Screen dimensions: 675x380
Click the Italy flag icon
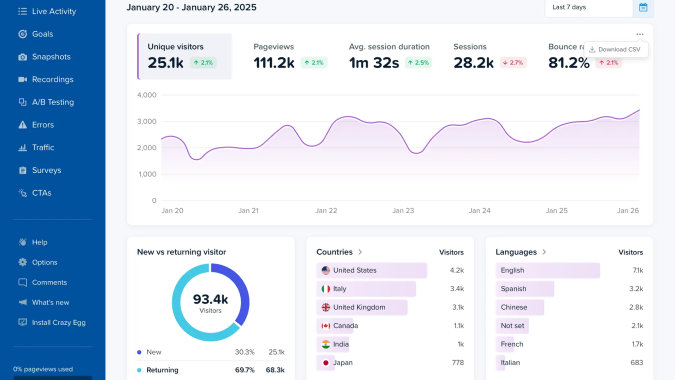point(326,289)
